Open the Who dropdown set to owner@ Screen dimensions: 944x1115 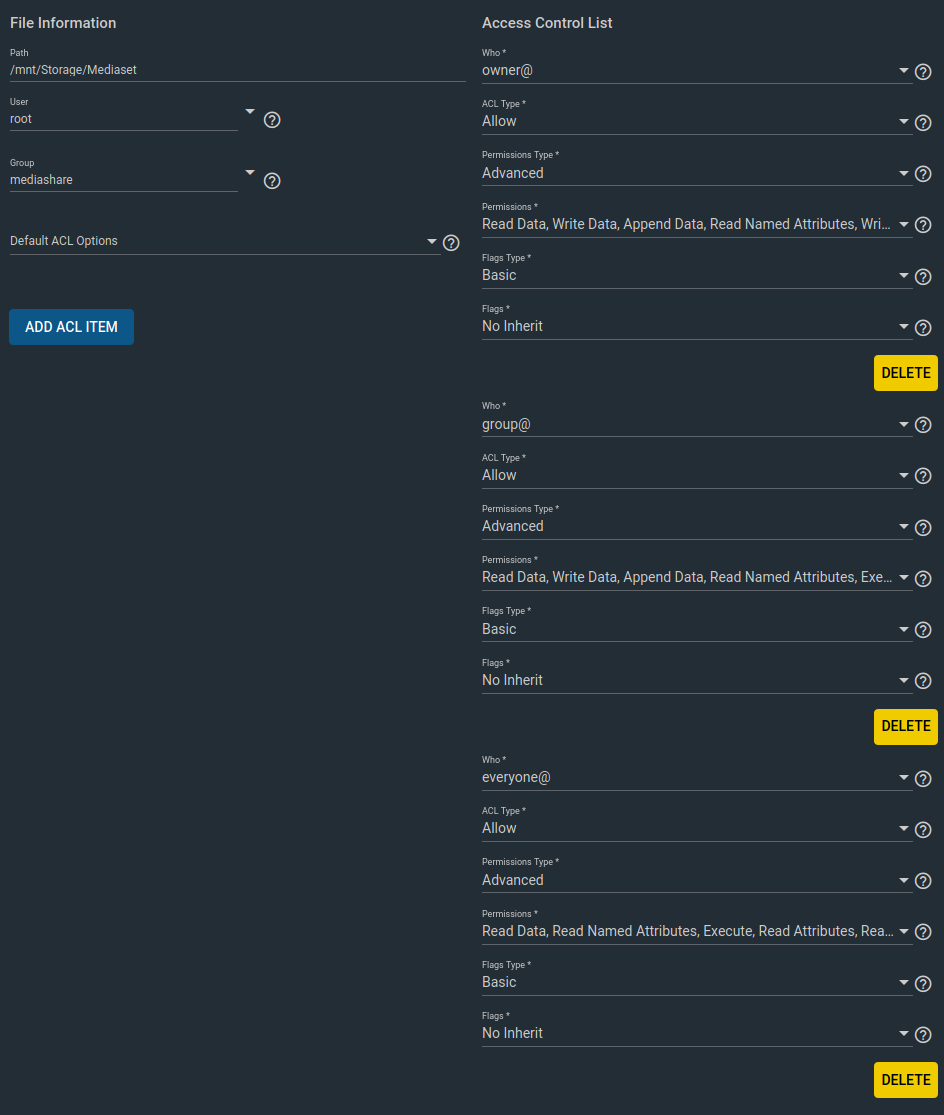tap(697, 66)
